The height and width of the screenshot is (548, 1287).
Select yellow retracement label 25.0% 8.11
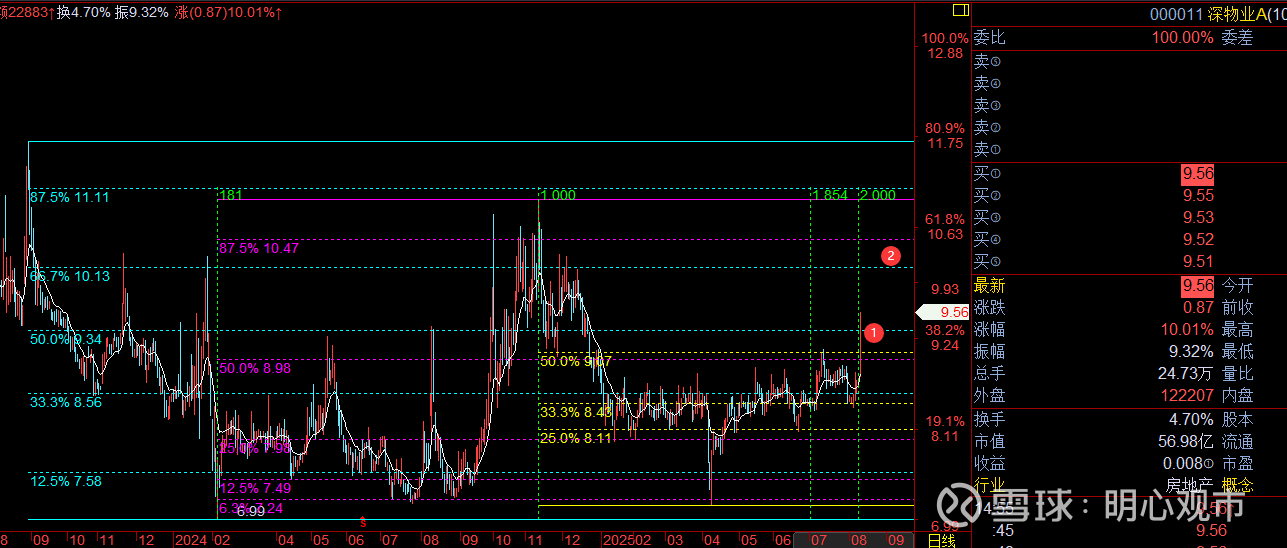[x=576, y=437]
